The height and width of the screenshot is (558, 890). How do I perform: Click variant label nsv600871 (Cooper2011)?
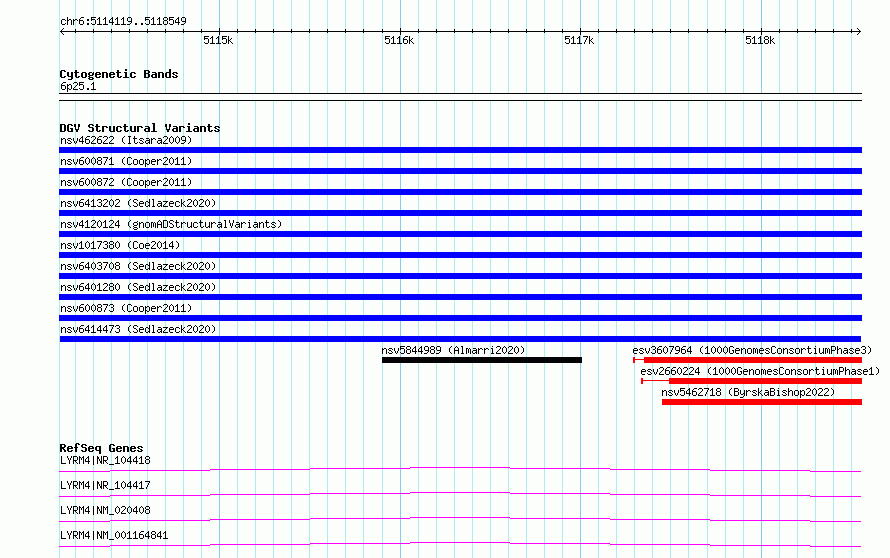click(126, 161)
